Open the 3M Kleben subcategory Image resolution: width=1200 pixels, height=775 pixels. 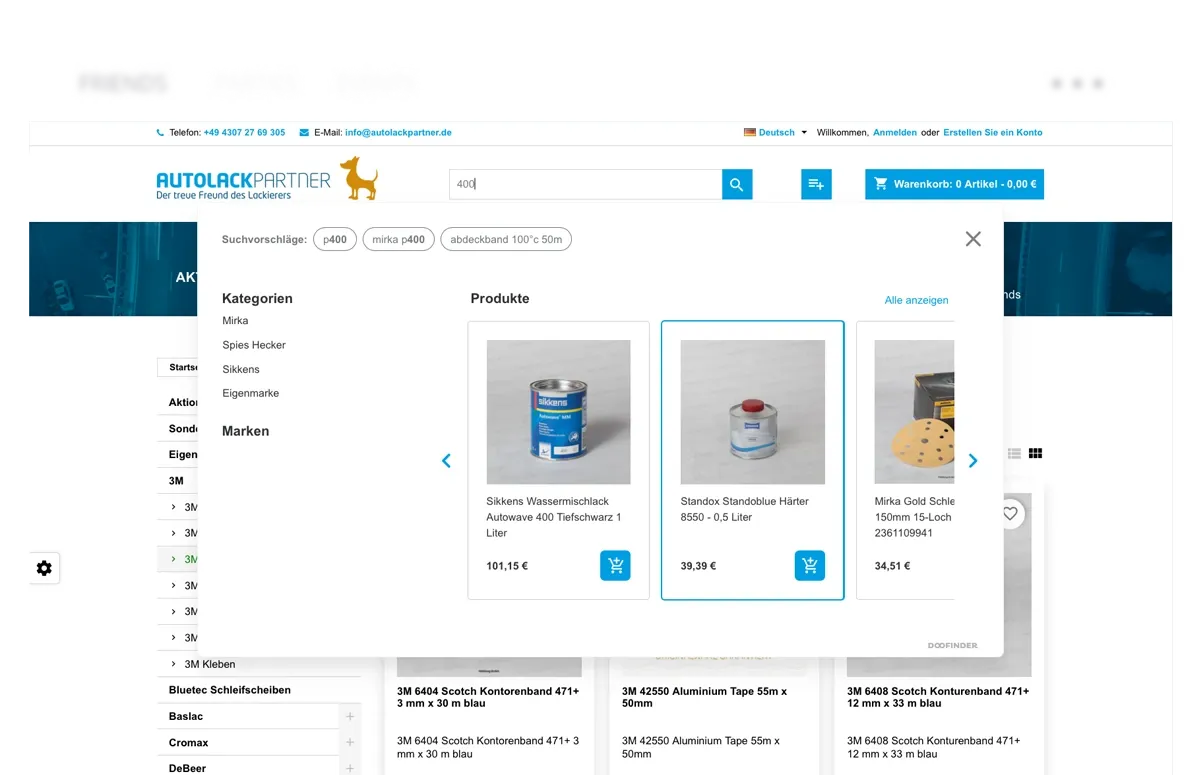(210, 664)
